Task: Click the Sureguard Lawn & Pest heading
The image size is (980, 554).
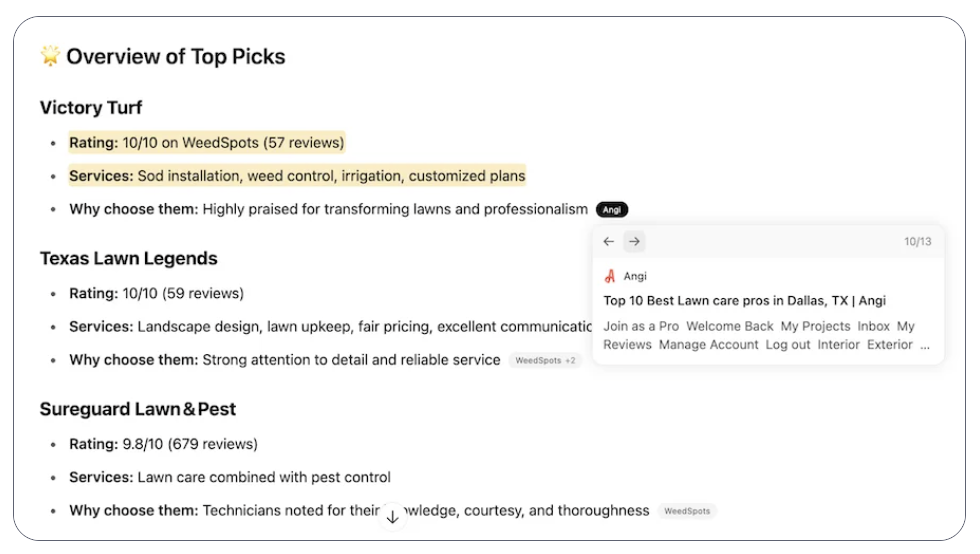Action: click(x=138, y=409)
